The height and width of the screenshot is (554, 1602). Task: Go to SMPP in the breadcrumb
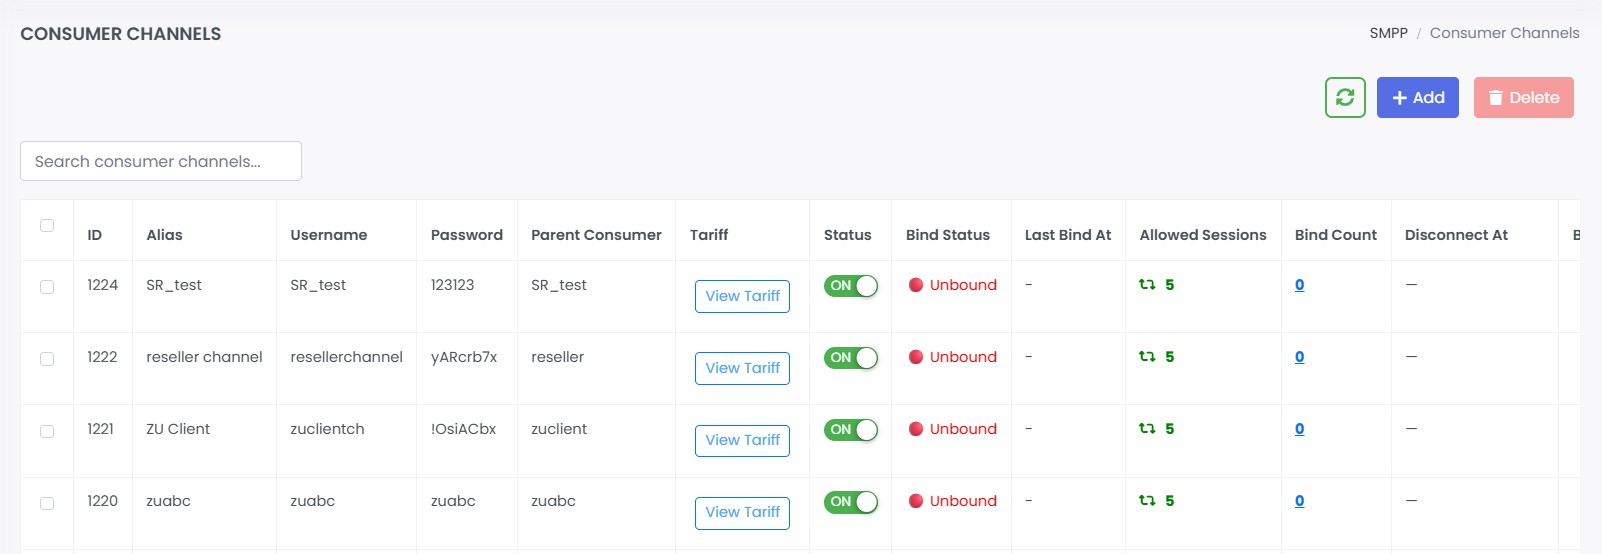[x=1388, y=33]
